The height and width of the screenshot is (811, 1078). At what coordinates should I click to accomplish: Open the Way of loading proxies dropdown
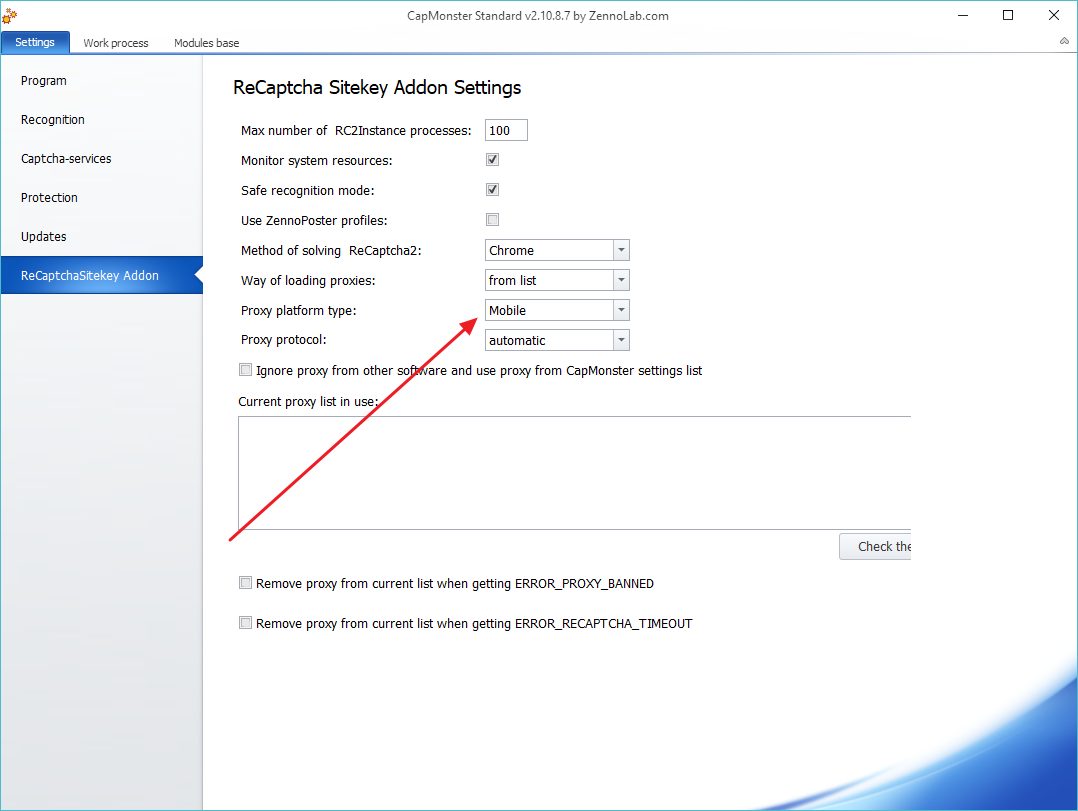557,280
